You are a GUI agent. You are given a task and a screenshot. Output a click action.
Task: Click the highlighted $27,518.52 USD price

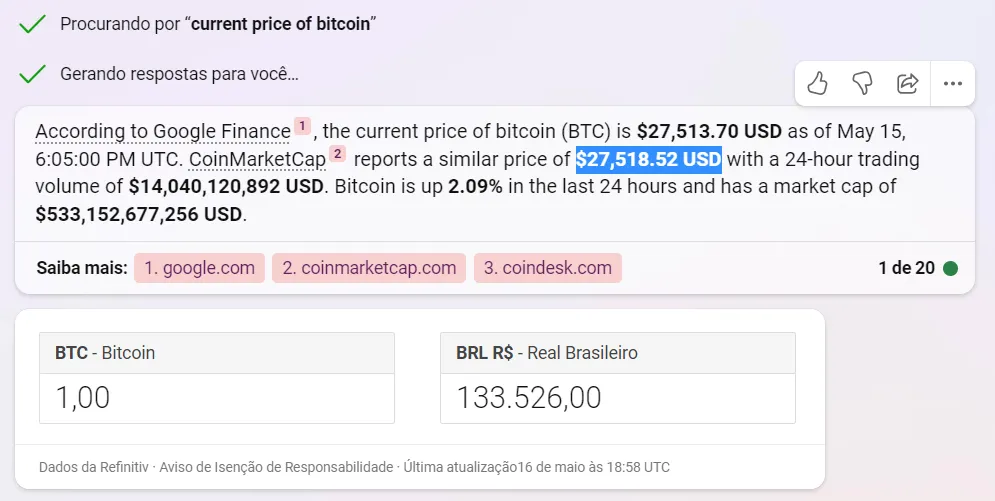point(648,159)
